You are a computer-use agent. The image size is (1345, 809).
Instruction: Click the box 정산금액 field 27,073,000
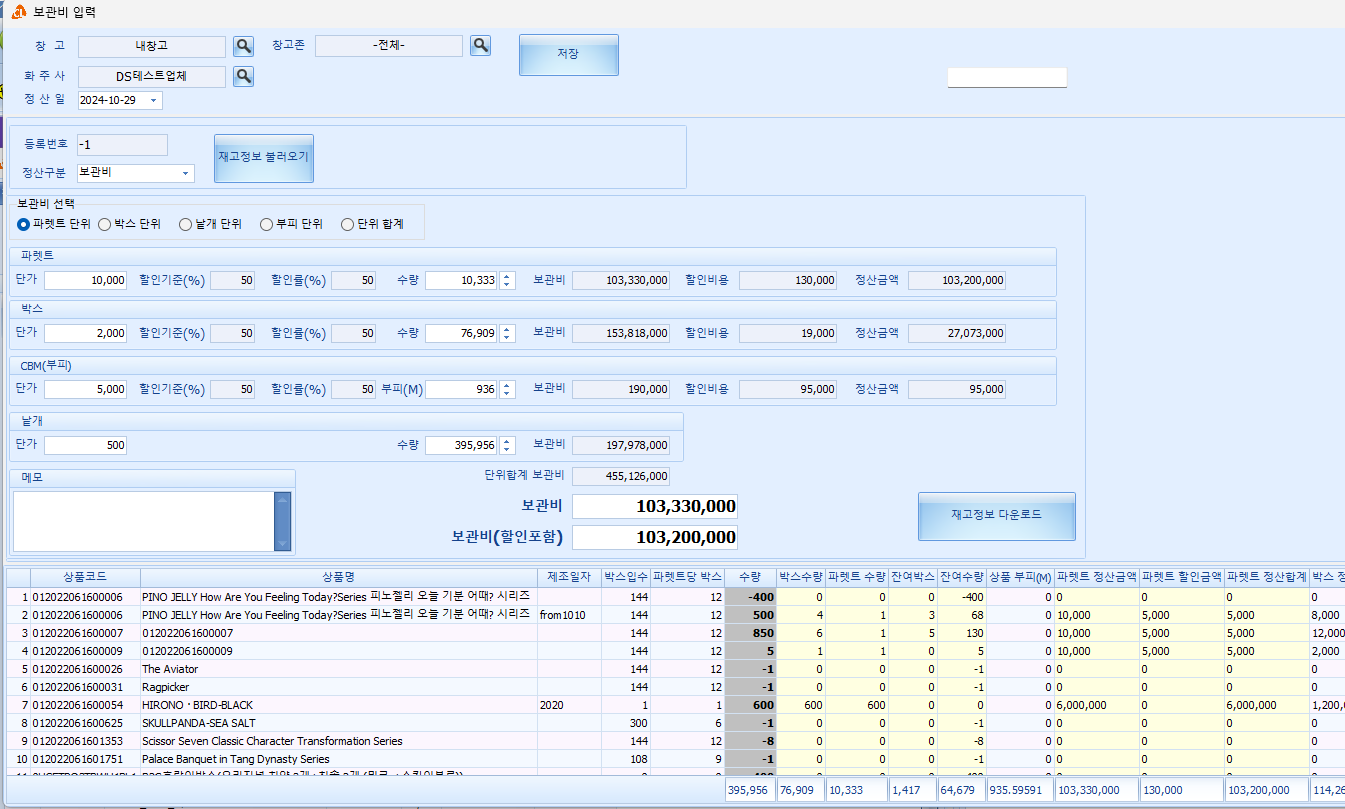tap(957, 333)
